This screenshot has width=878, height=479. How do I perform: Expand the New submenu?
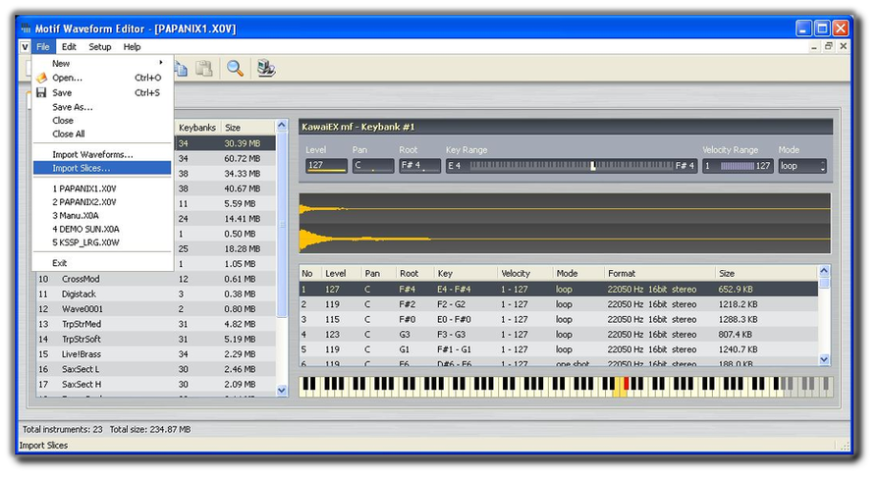tap(102, 63)
